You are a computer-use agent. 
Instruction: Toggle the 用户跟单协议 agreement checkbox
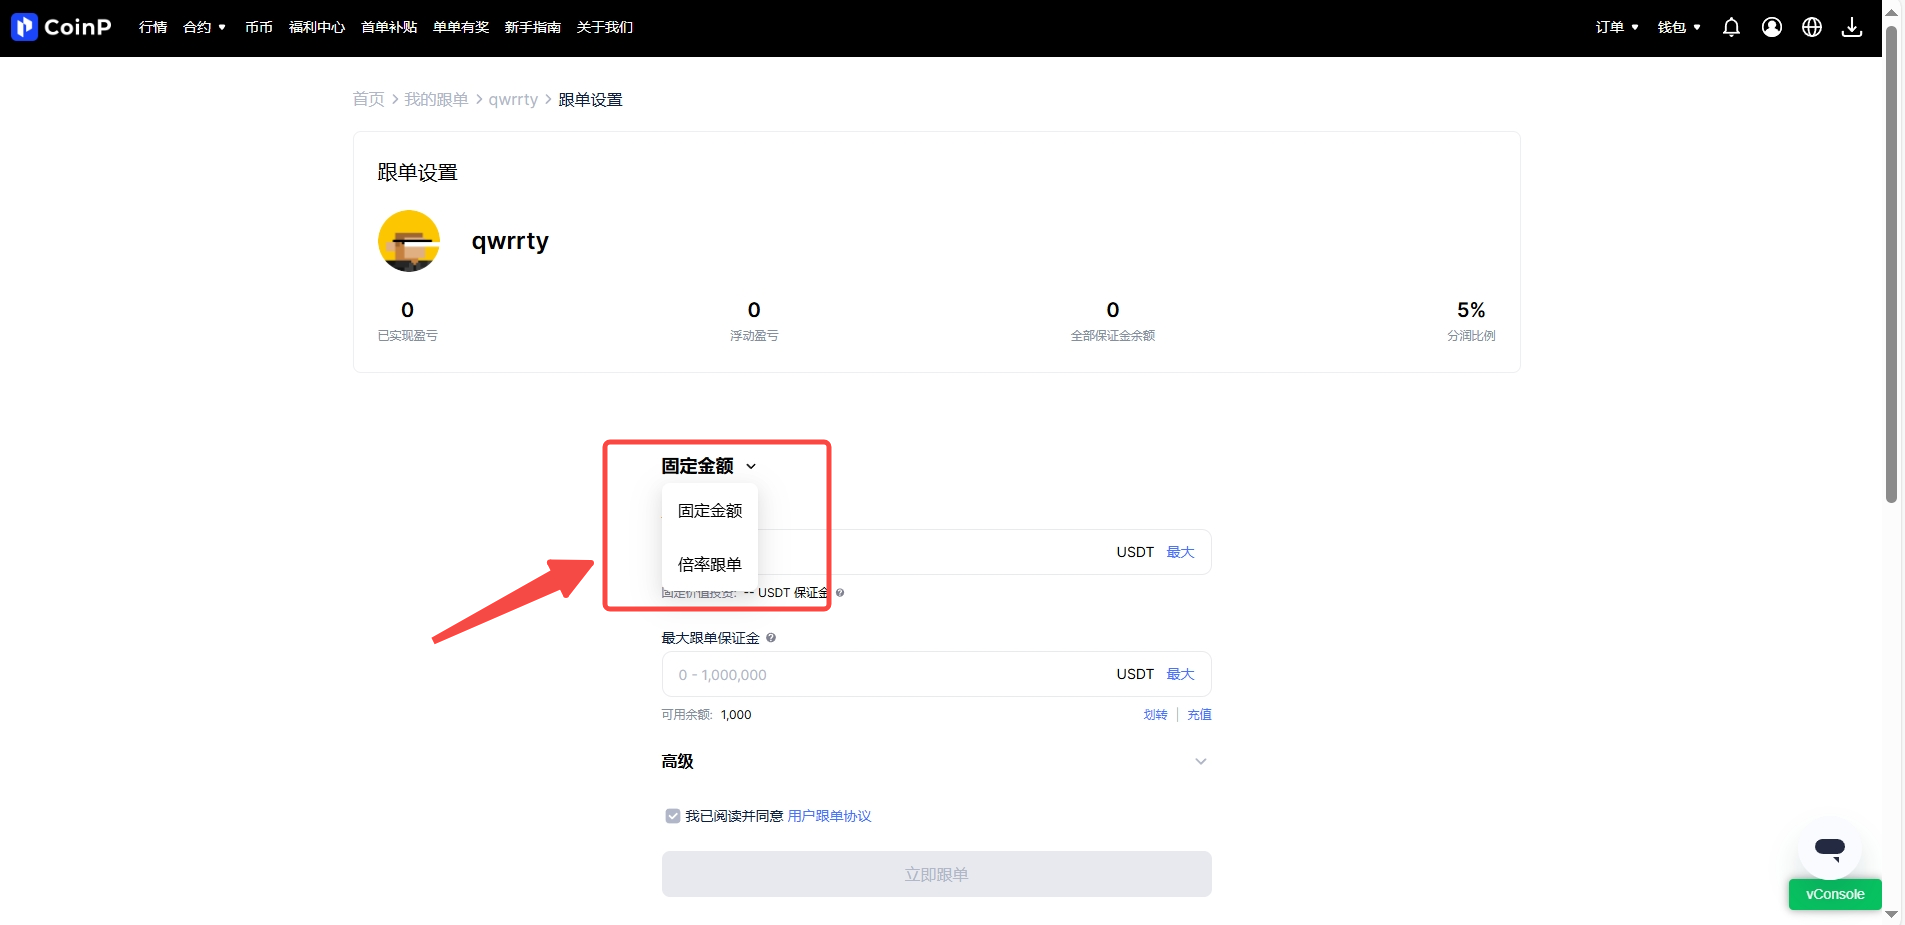[673, 816]
